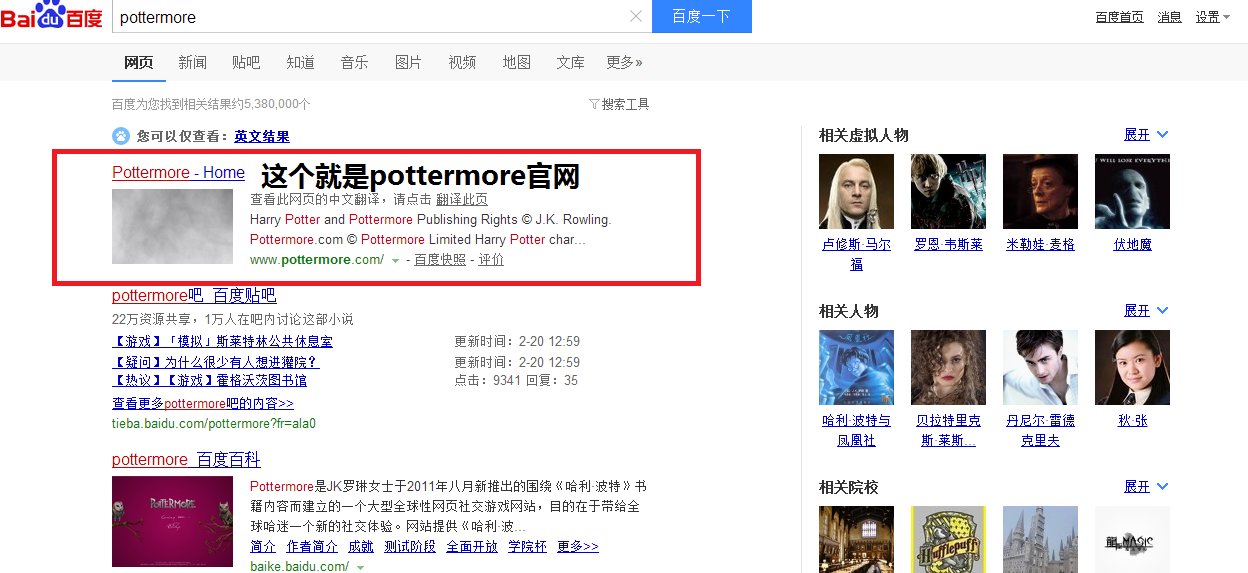Open 百度快照 cached page link

tap(440, 259)
